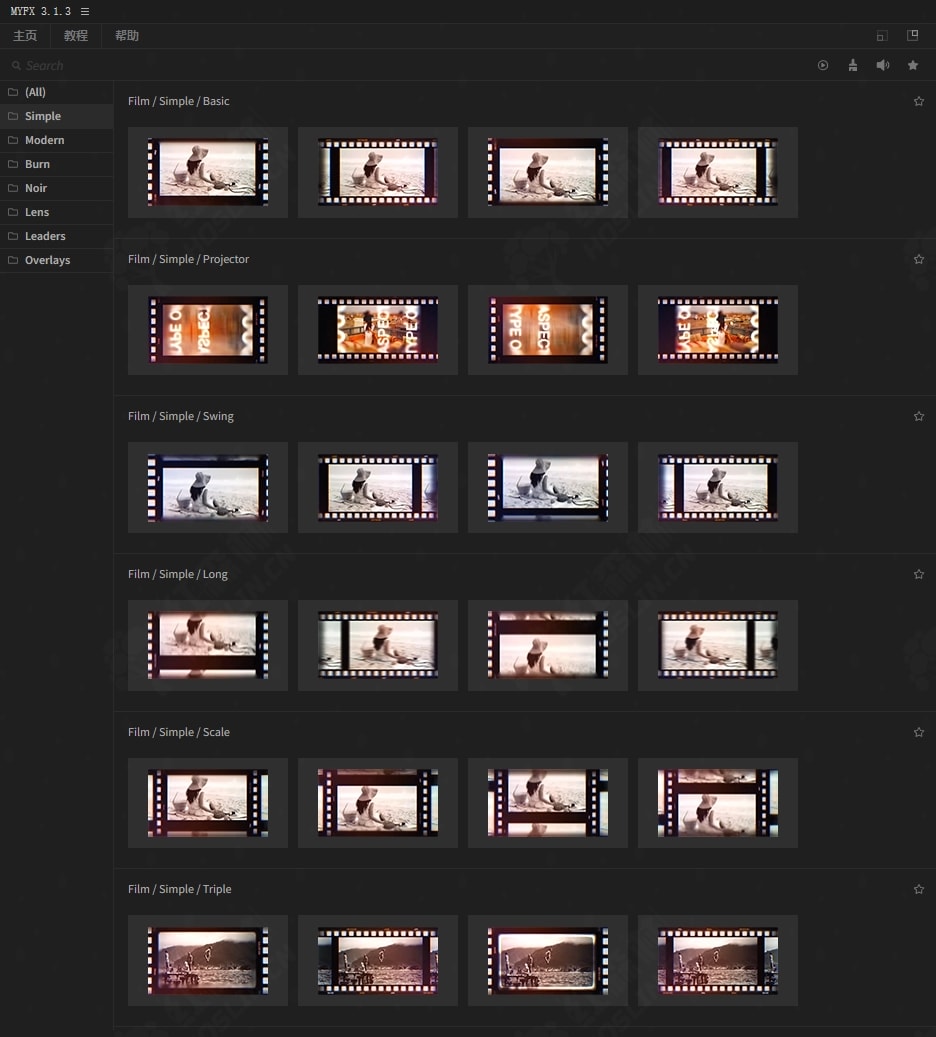Screen dimensions: 936x1037
Task: Select the Noir category folder
Action: coord(57,188)
